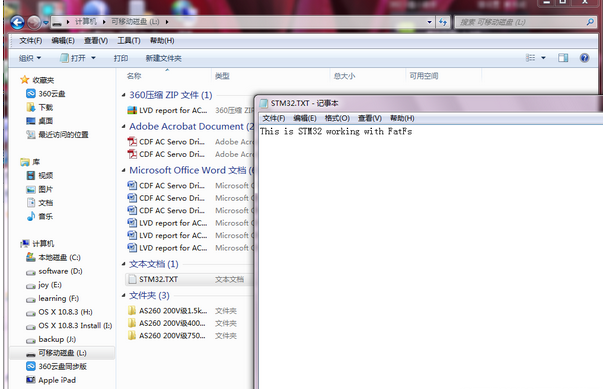Open the 编辑(E) menu in Explorer
The height and width of the screenshot is (389, 604).
click(x=63, y=40)
